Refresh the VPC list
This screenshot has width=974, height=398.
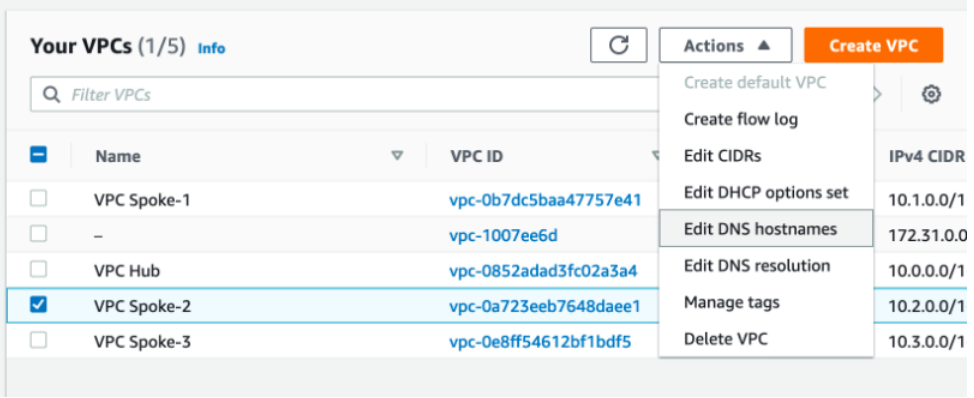[618, 45]
